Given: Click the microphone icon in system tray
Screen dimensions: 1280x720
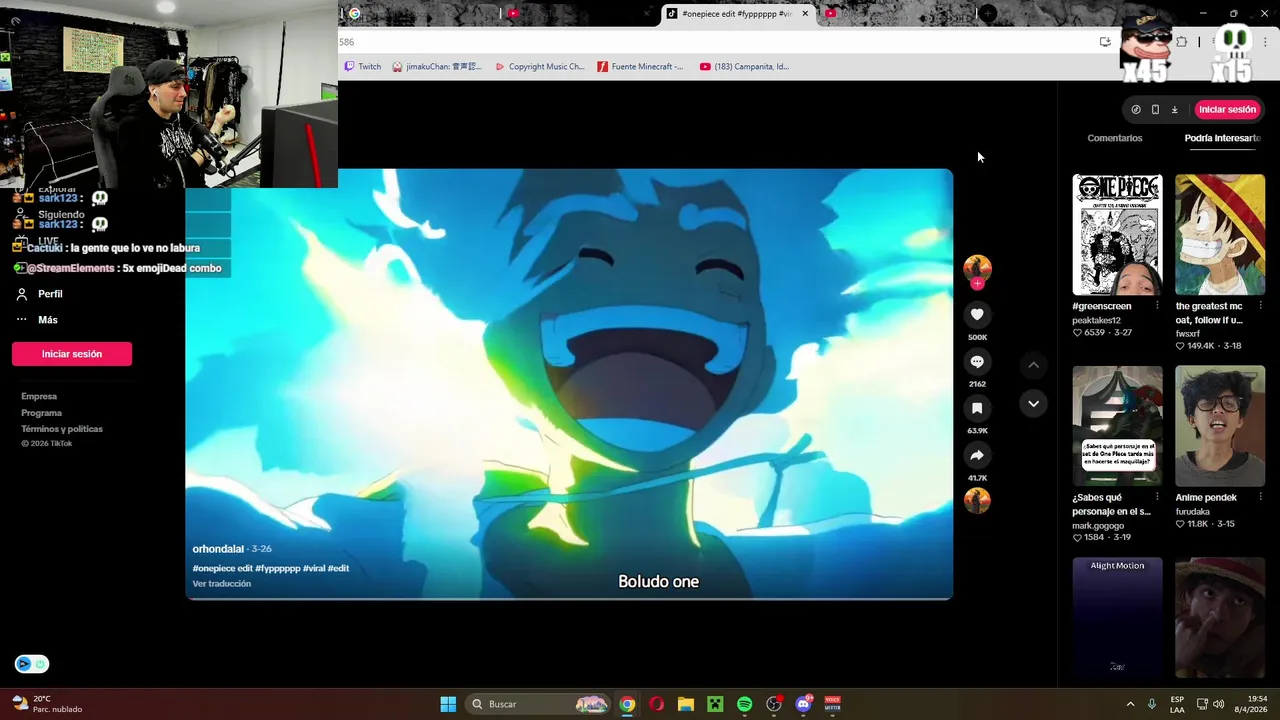Looking at the screenshot, I should [x=1152, y=704].
